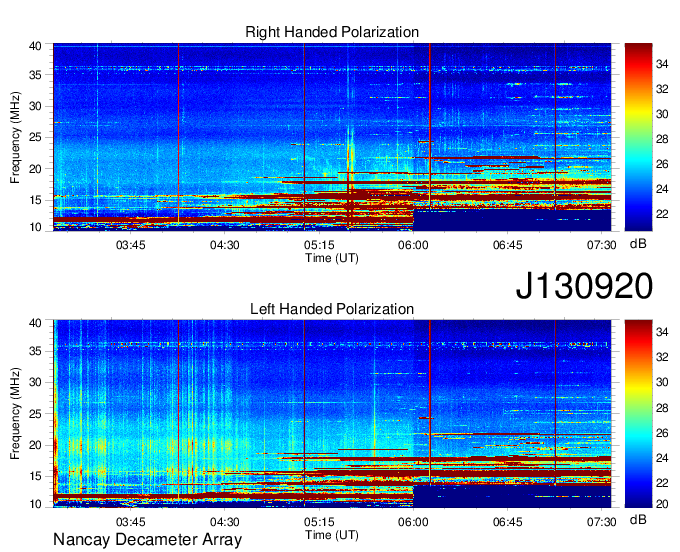Click 30 MHz tick of right-handed panel
Screen dimensions: 680x552
click(x=35, y=106)
